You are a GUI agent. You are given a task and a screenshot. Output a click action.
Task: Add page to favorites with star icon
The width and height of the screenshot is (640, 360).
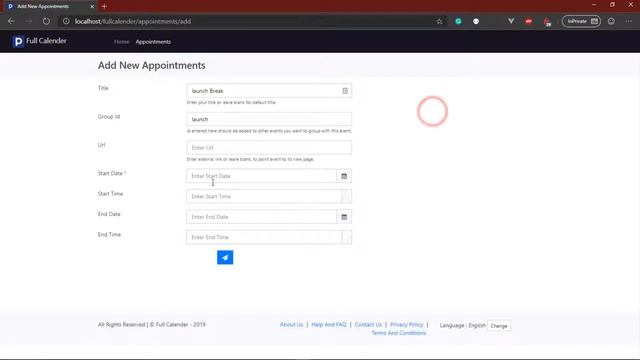coord(439,21)
